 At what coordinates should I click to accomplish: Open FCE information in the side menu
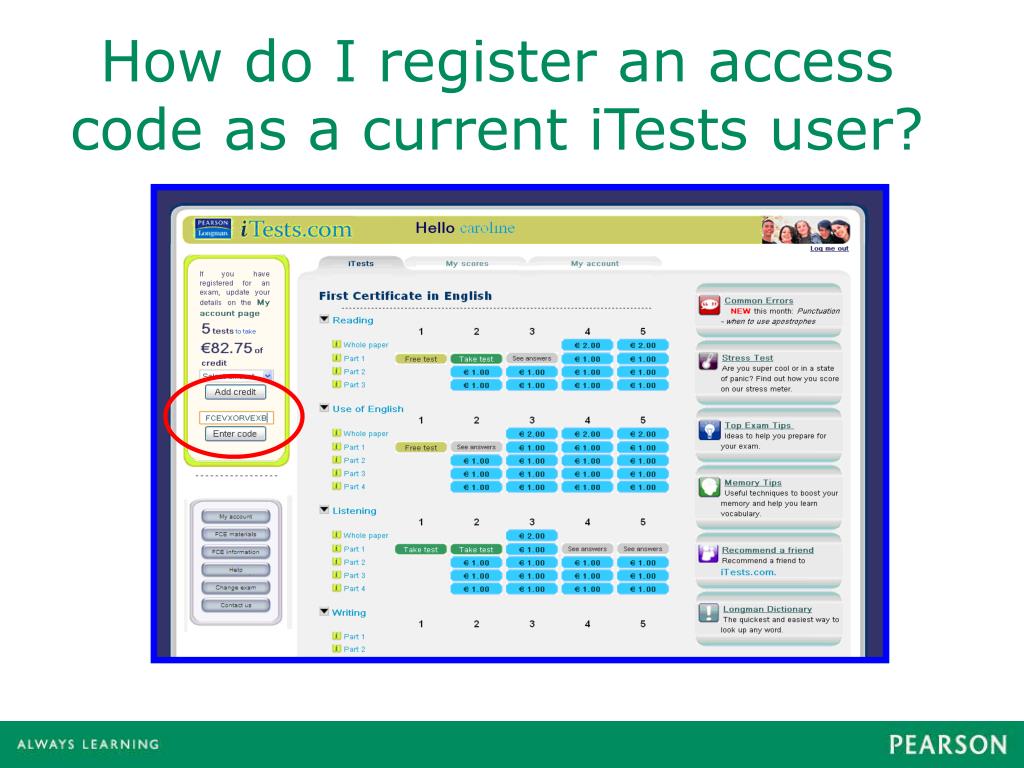point(236,552)
